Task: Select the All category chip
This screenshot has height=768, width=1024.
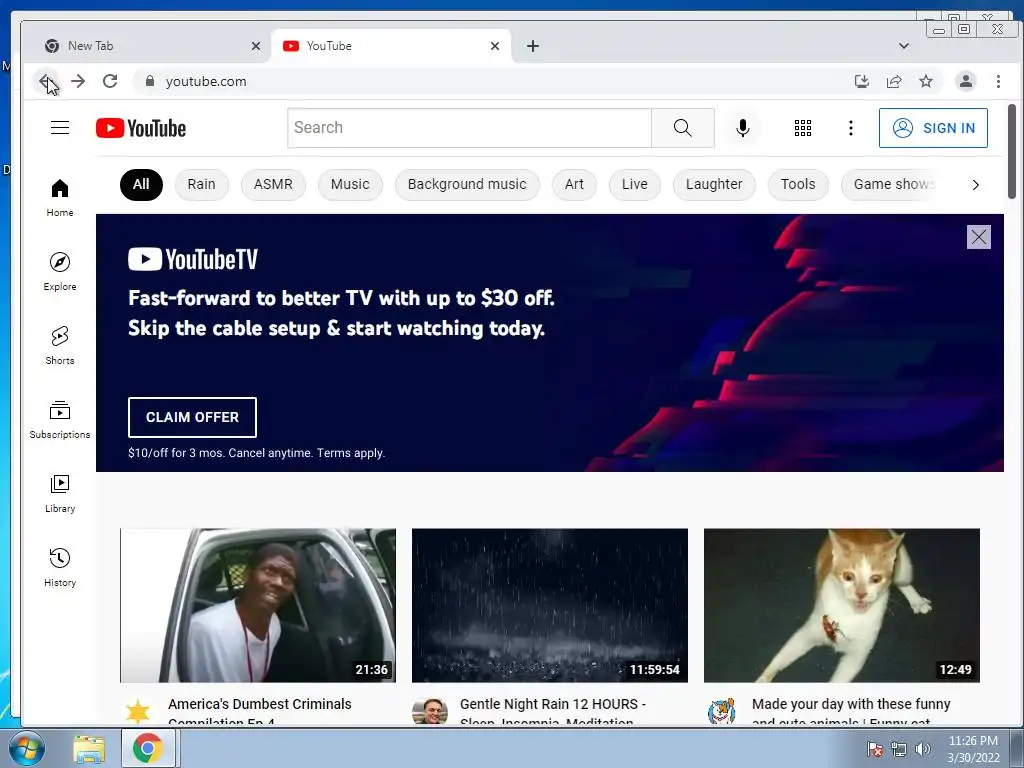Action: tap(141, 185)
